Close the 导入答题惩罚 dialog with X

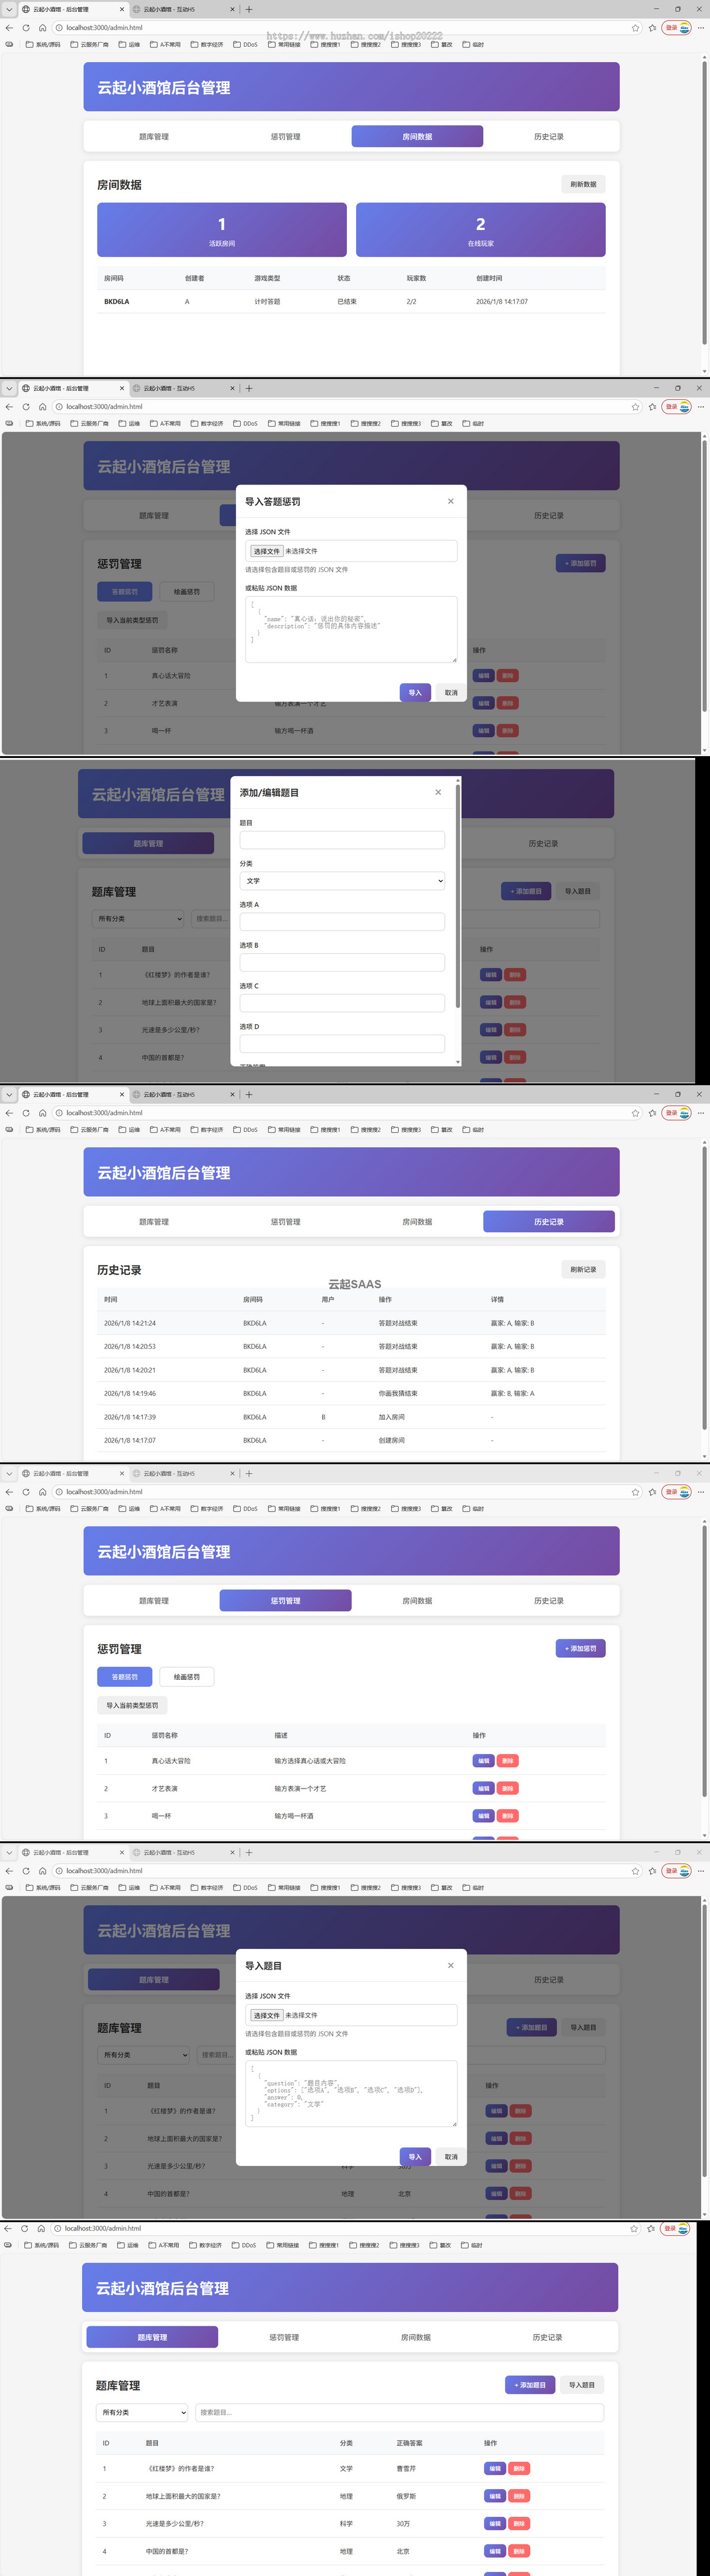(450, 501)
